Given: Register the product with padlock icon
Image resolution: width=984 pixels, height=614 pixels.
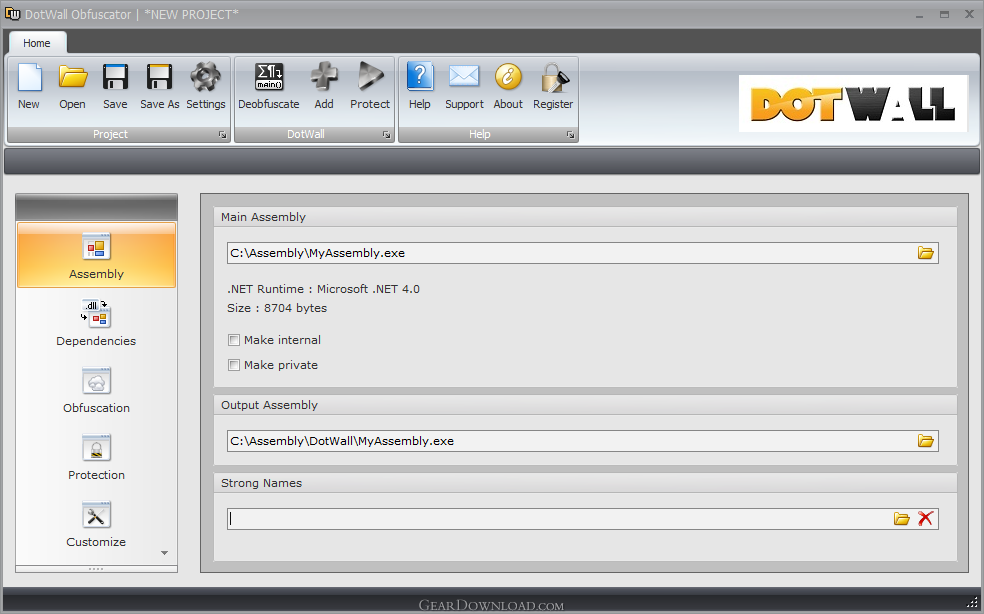Looking at the screenshot, I should click(553, 88).
